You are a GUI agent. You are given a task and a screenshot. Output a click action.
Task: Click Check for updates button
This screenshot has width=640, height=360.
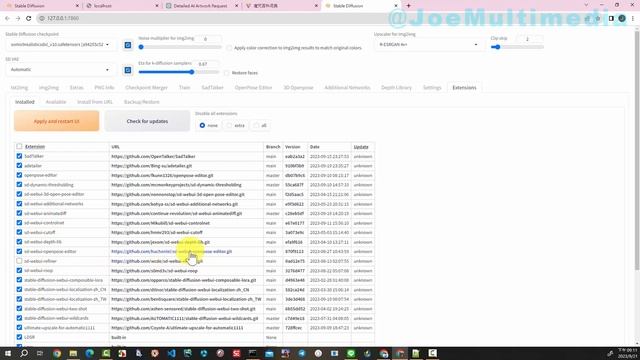(x=147, y=121)
